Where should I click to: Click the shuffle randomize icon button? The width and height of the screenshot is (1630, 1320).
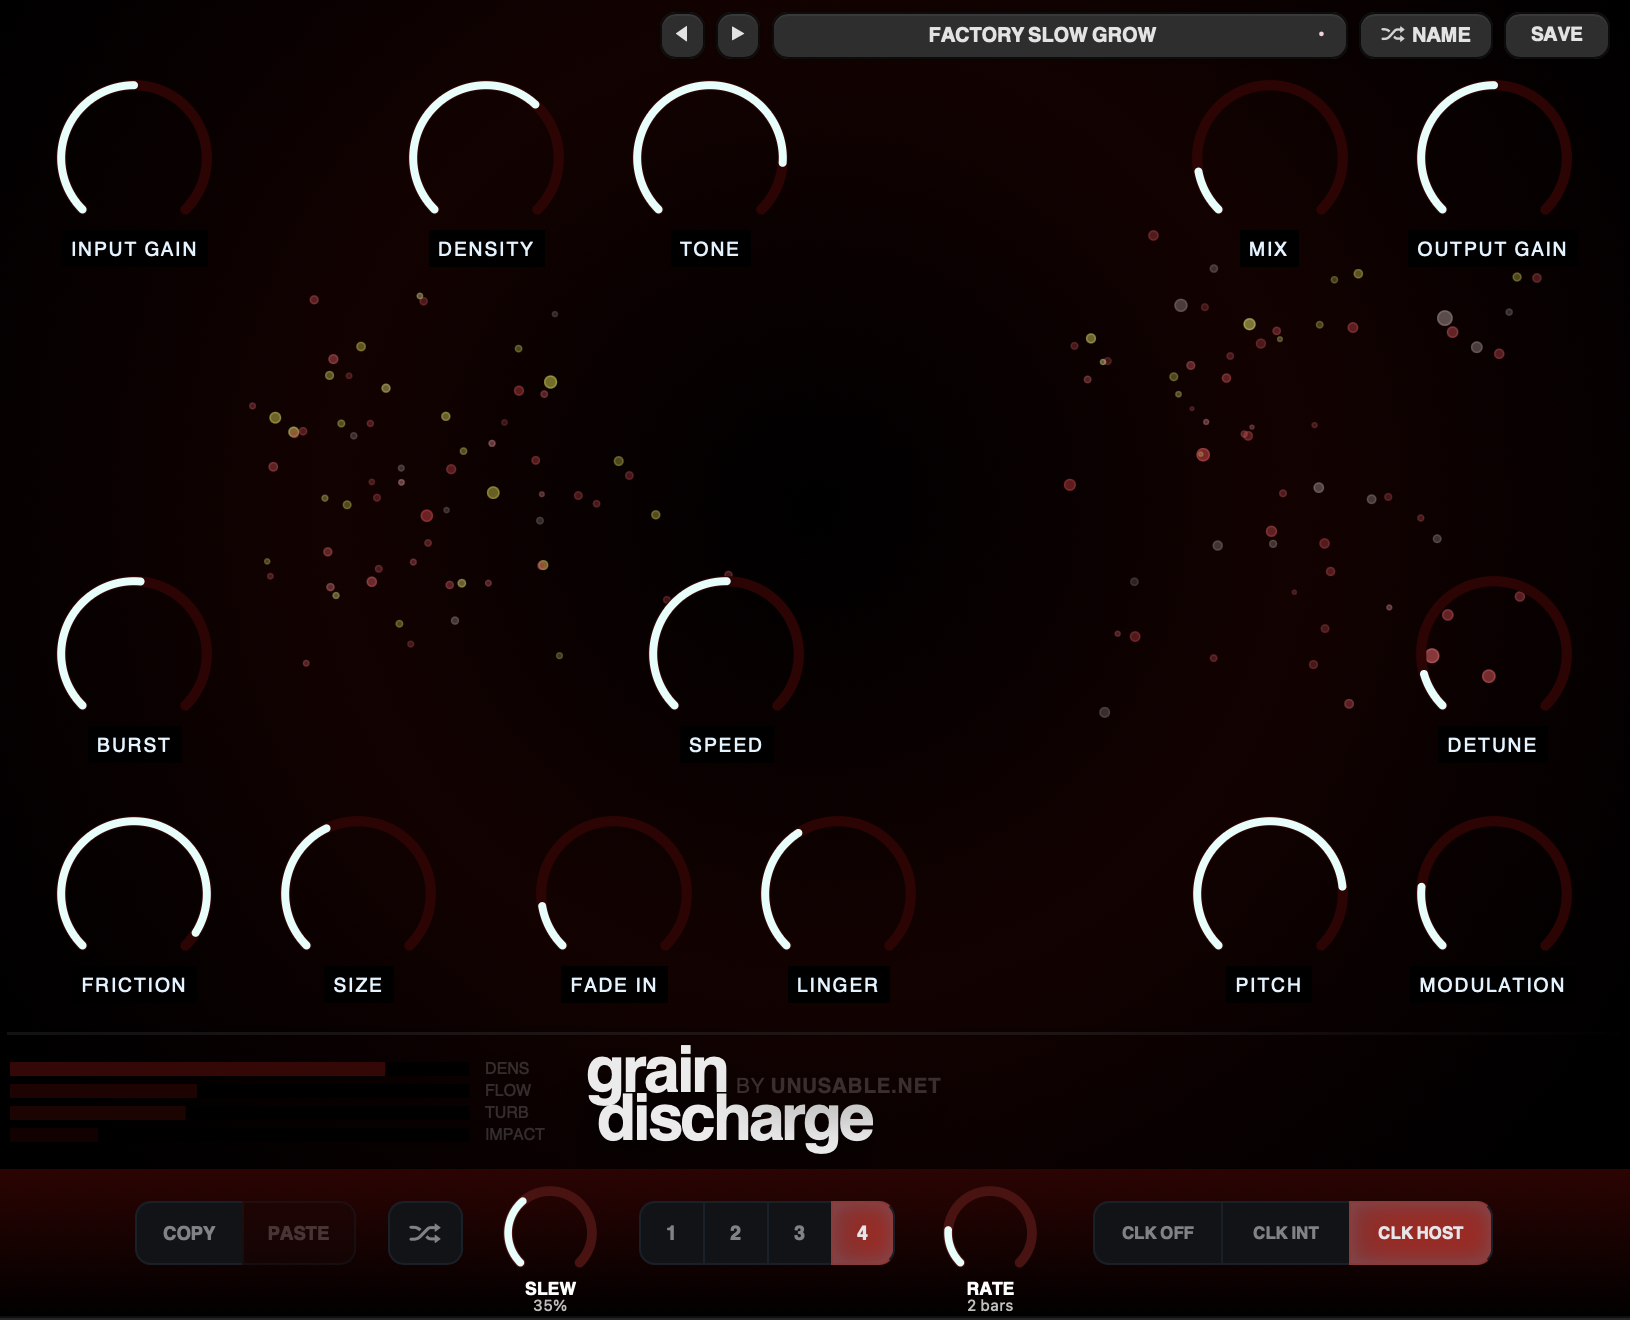(425, 1233)
